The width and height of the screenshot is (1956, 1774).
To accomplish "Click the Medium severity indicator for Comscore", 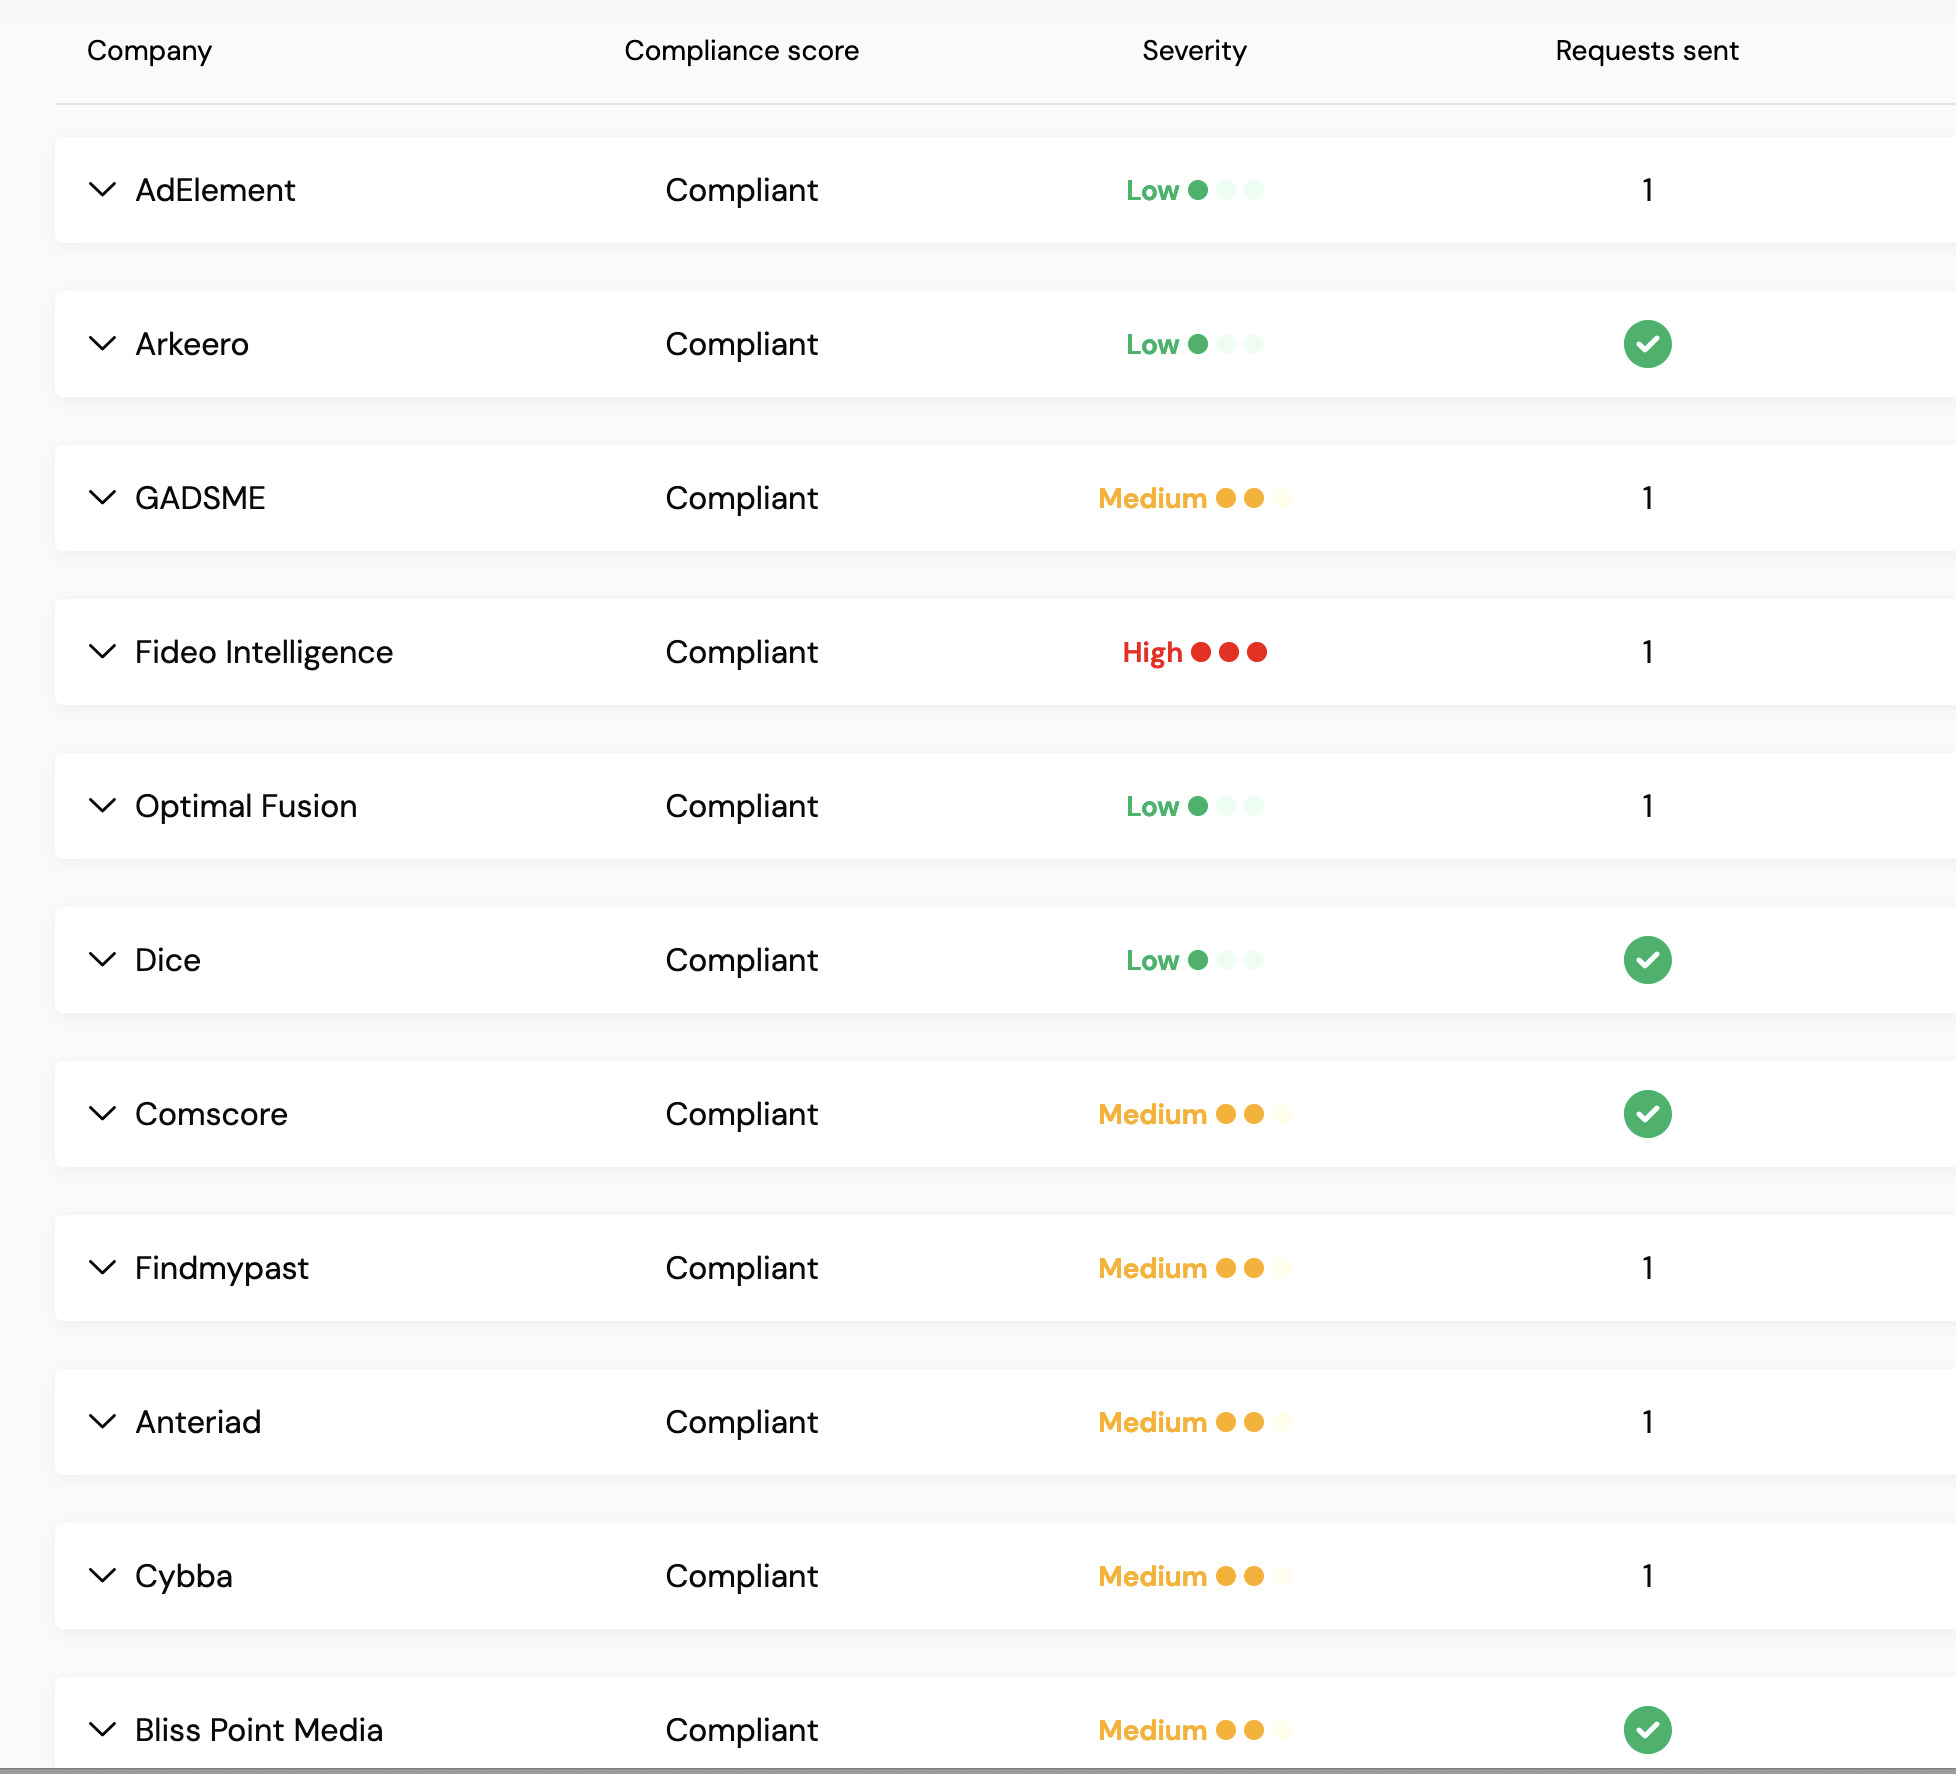I will pos(1195,1114).
